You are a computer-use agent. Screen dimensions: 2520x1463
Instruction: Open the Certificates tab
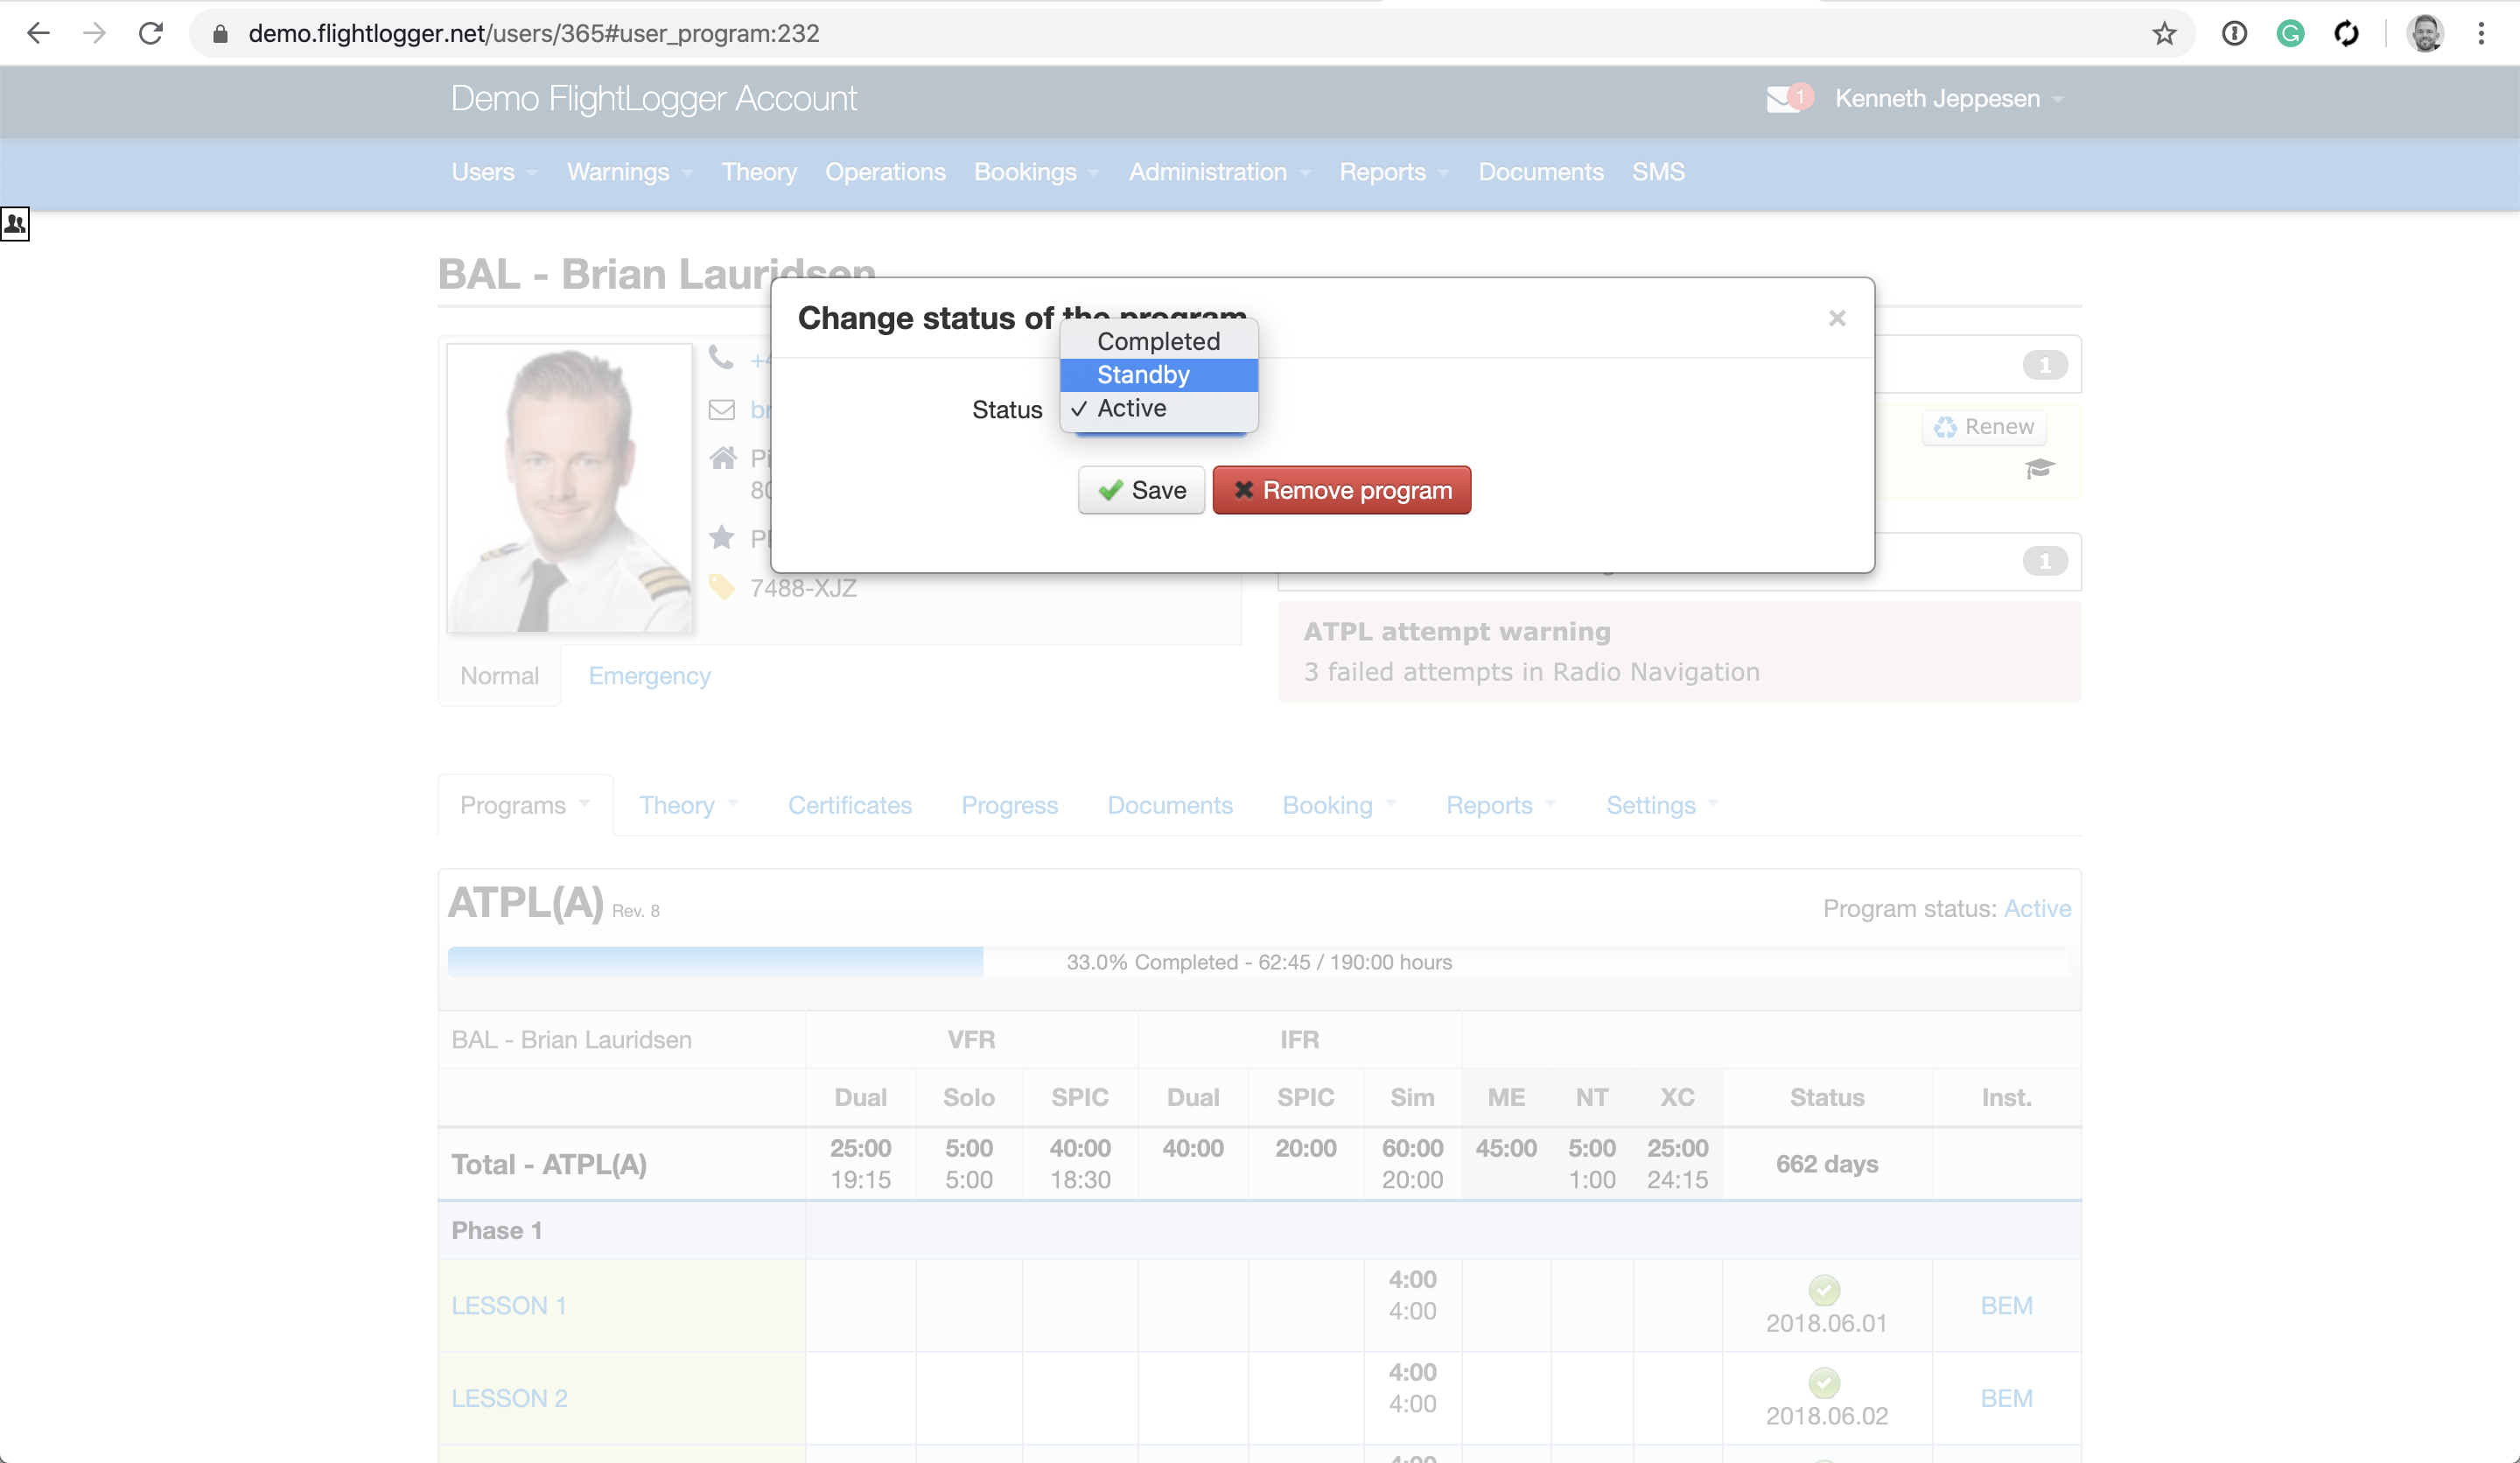[849, 805]
